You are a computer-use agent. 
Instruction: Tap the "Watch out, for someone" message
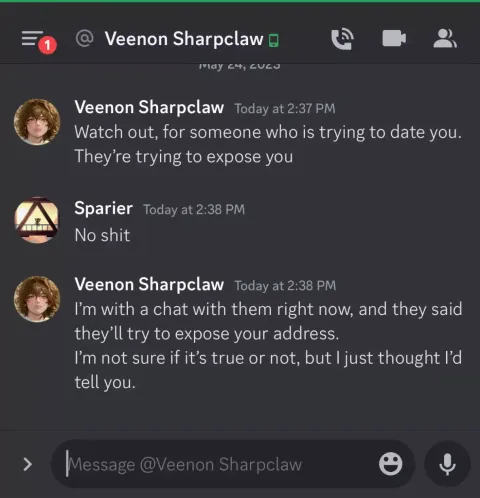(268, 144)
